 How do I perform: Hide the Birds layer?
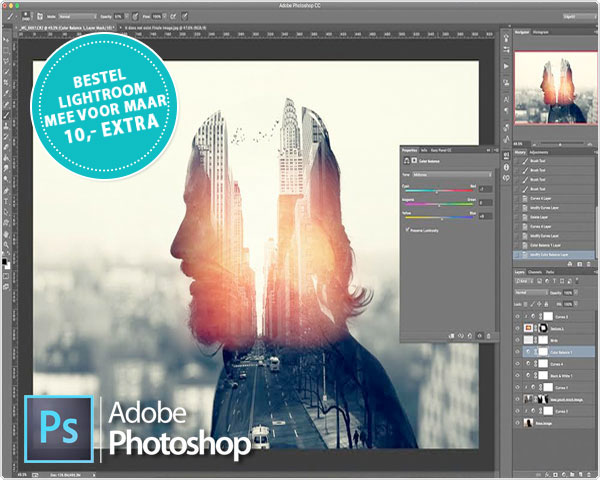click(518, 340)
